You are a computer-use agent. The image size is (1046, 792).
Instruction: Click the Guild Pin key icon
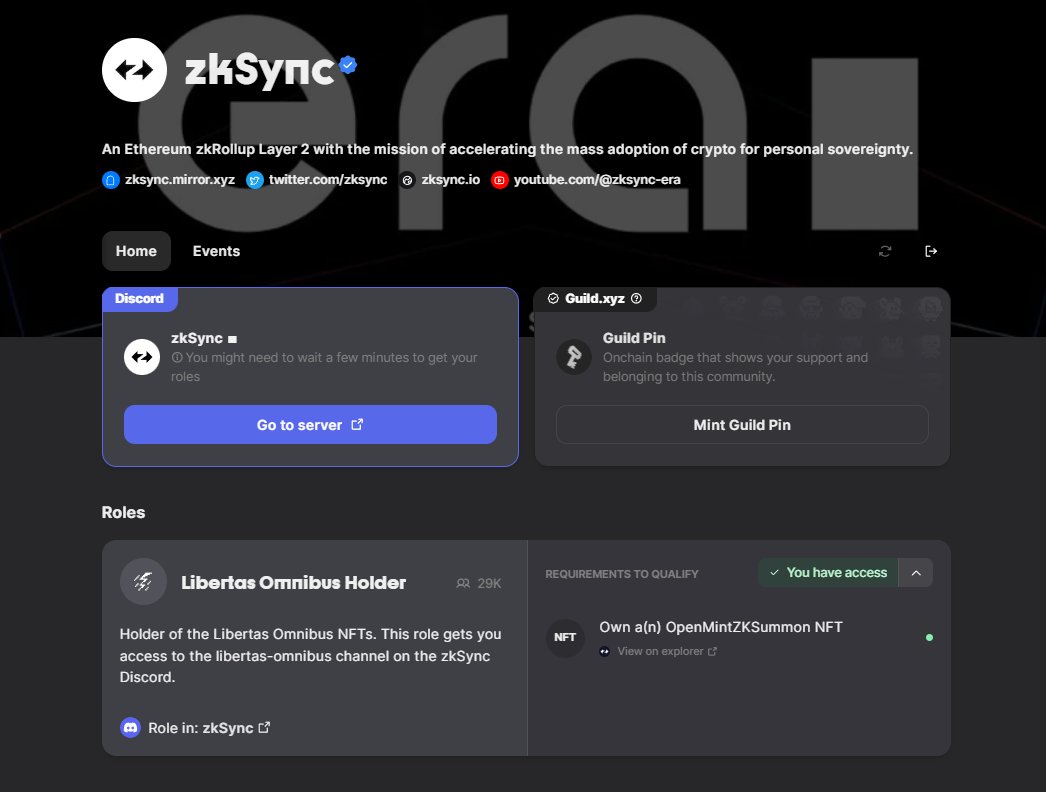click(574, 357)
